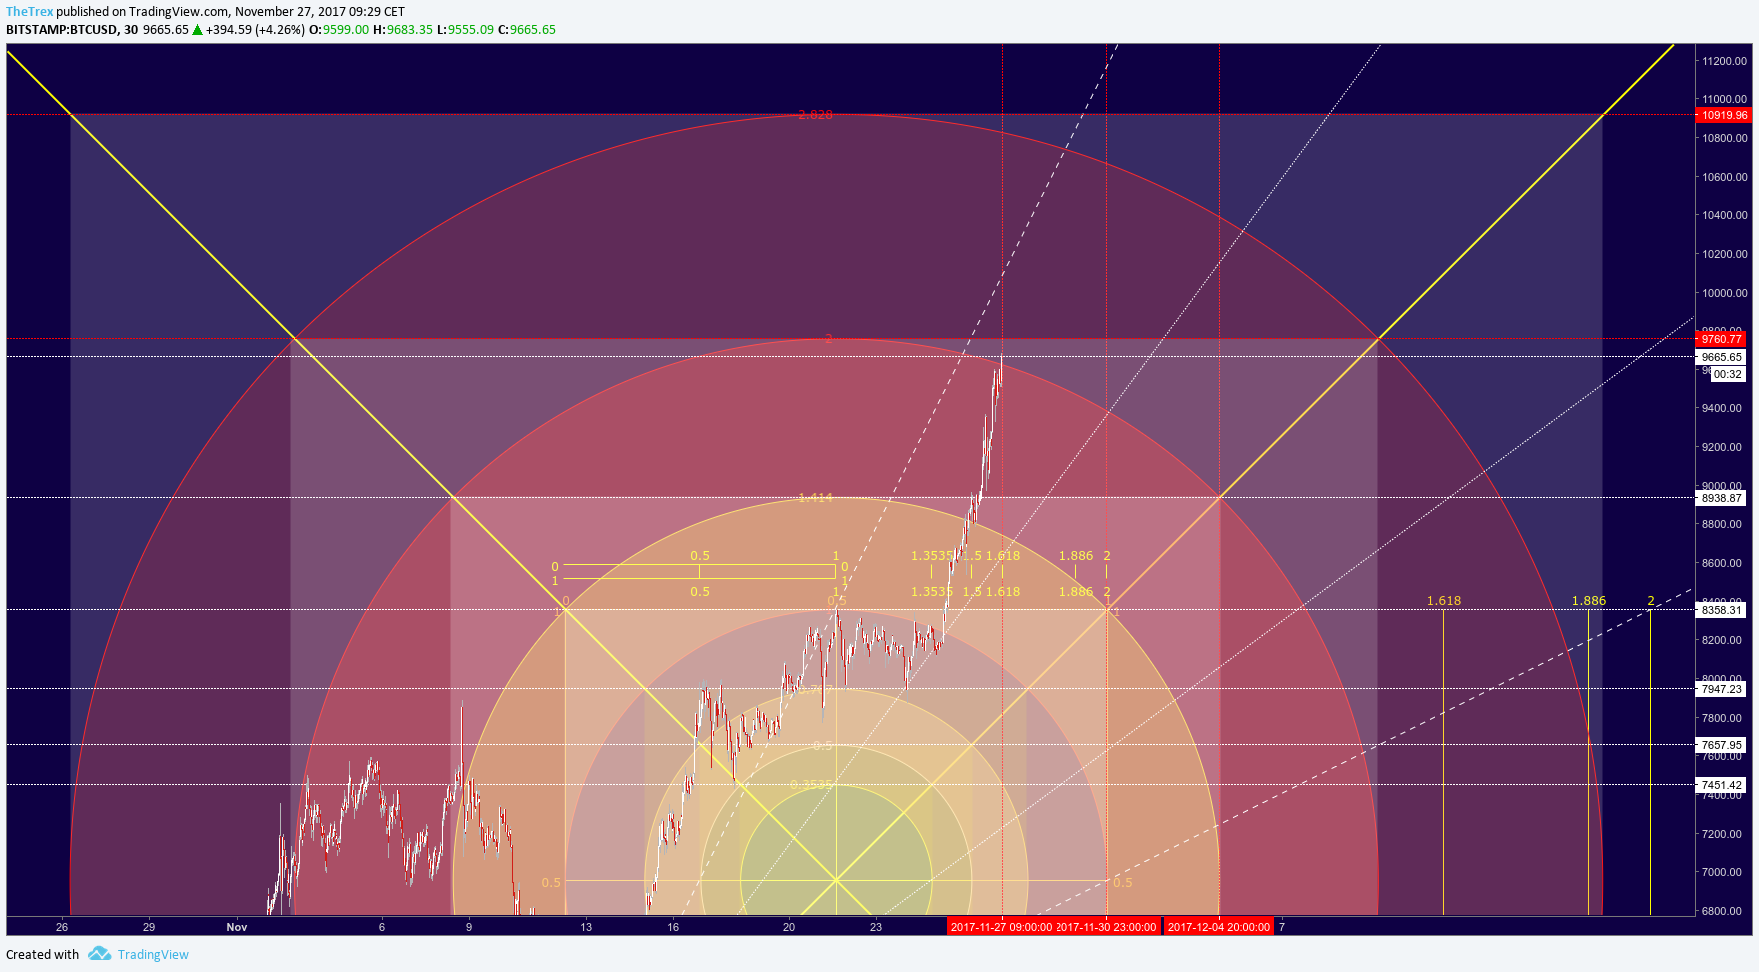Click the 0.3535 inner circle label
The image size is (1759, 972).
811,785
